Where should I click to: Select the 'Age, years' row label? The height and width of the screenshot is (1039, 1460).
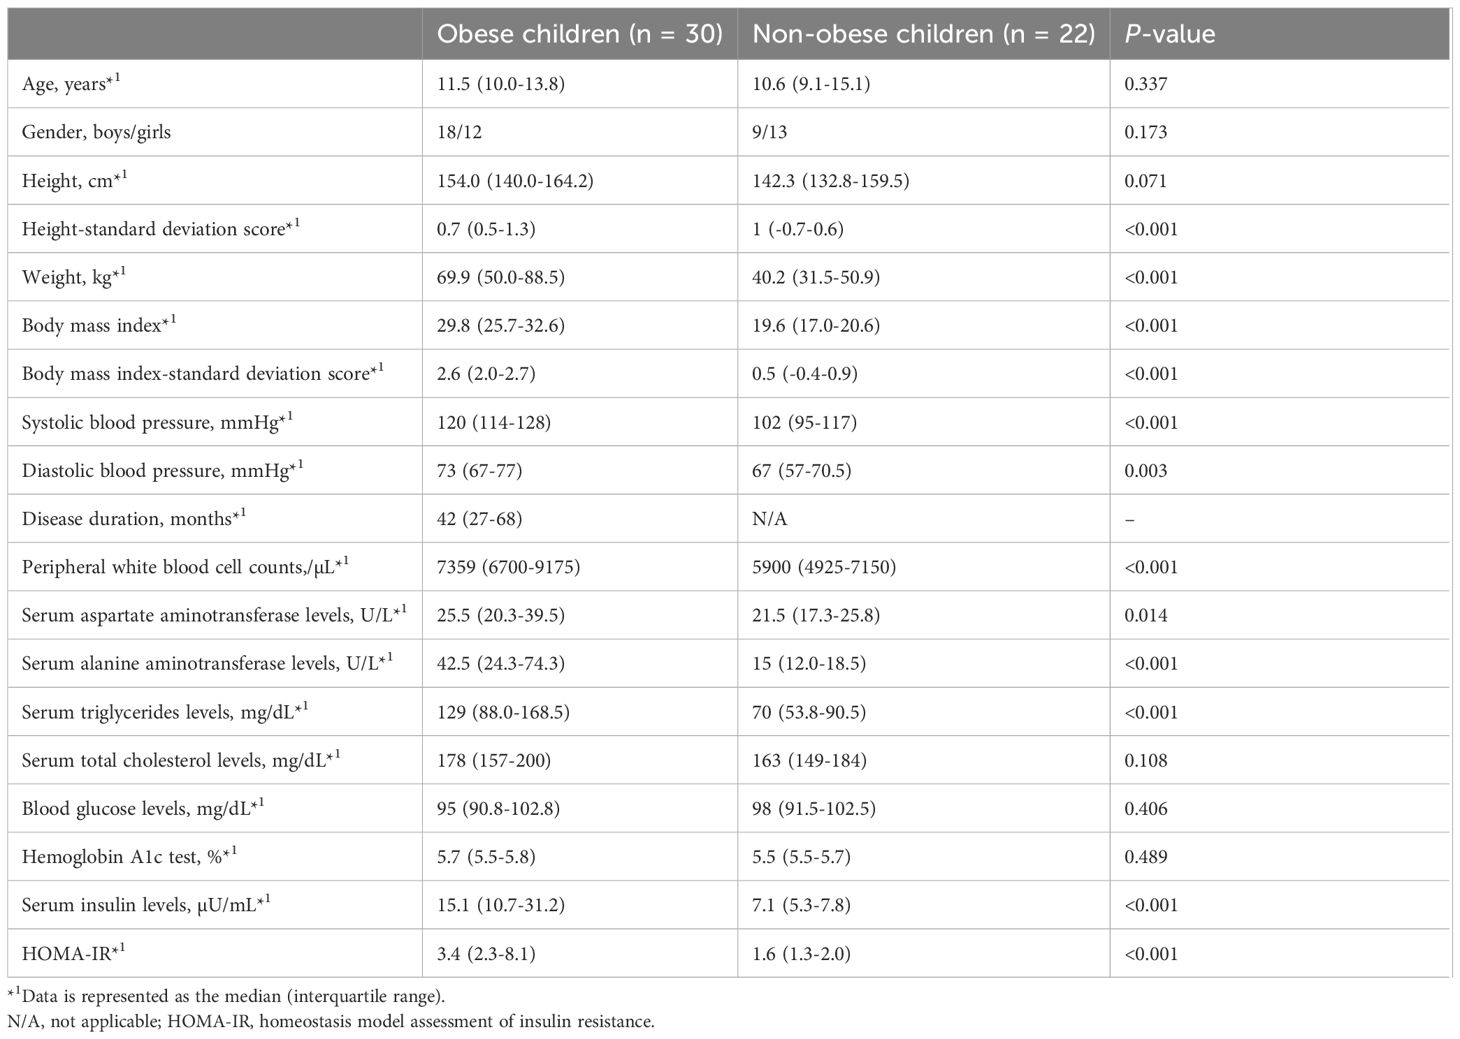71,83
